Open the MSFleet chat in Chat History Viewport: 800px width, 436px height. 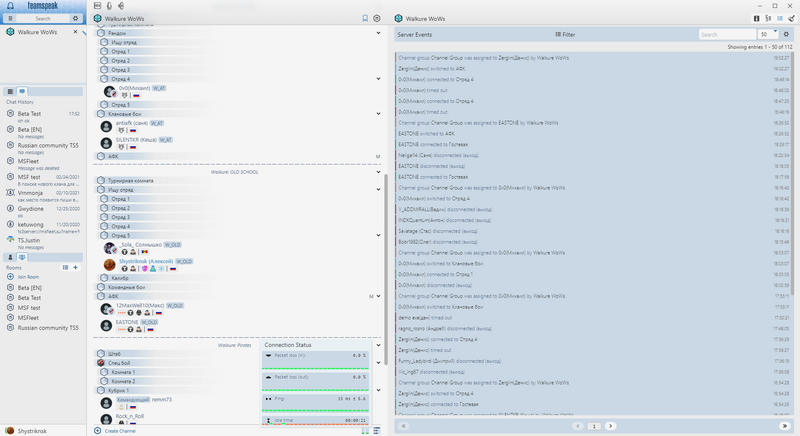point(43,164)
